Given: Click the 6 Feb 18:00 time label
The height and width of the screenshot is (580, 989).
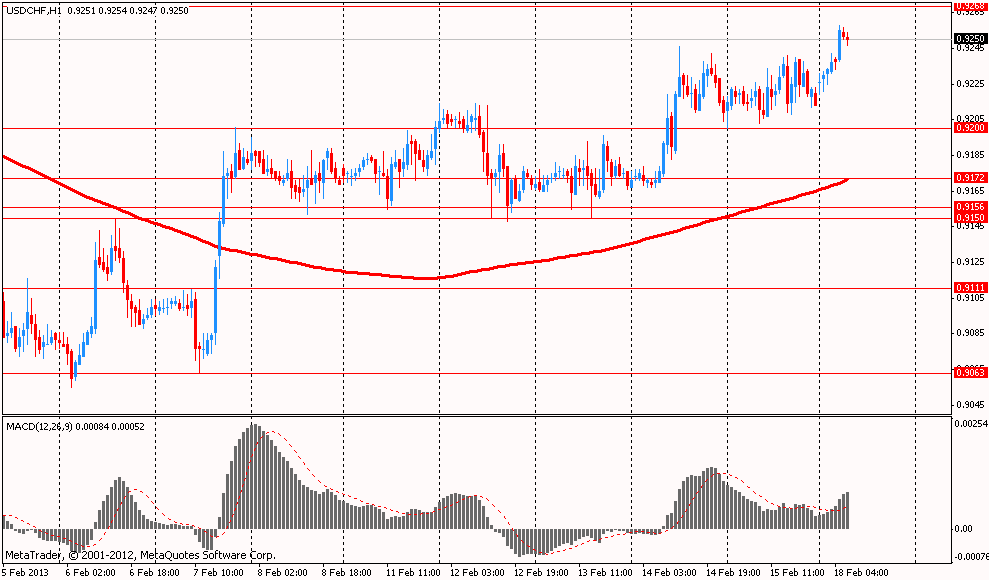Looking at the screenshot, I should [x=155, y=572].
